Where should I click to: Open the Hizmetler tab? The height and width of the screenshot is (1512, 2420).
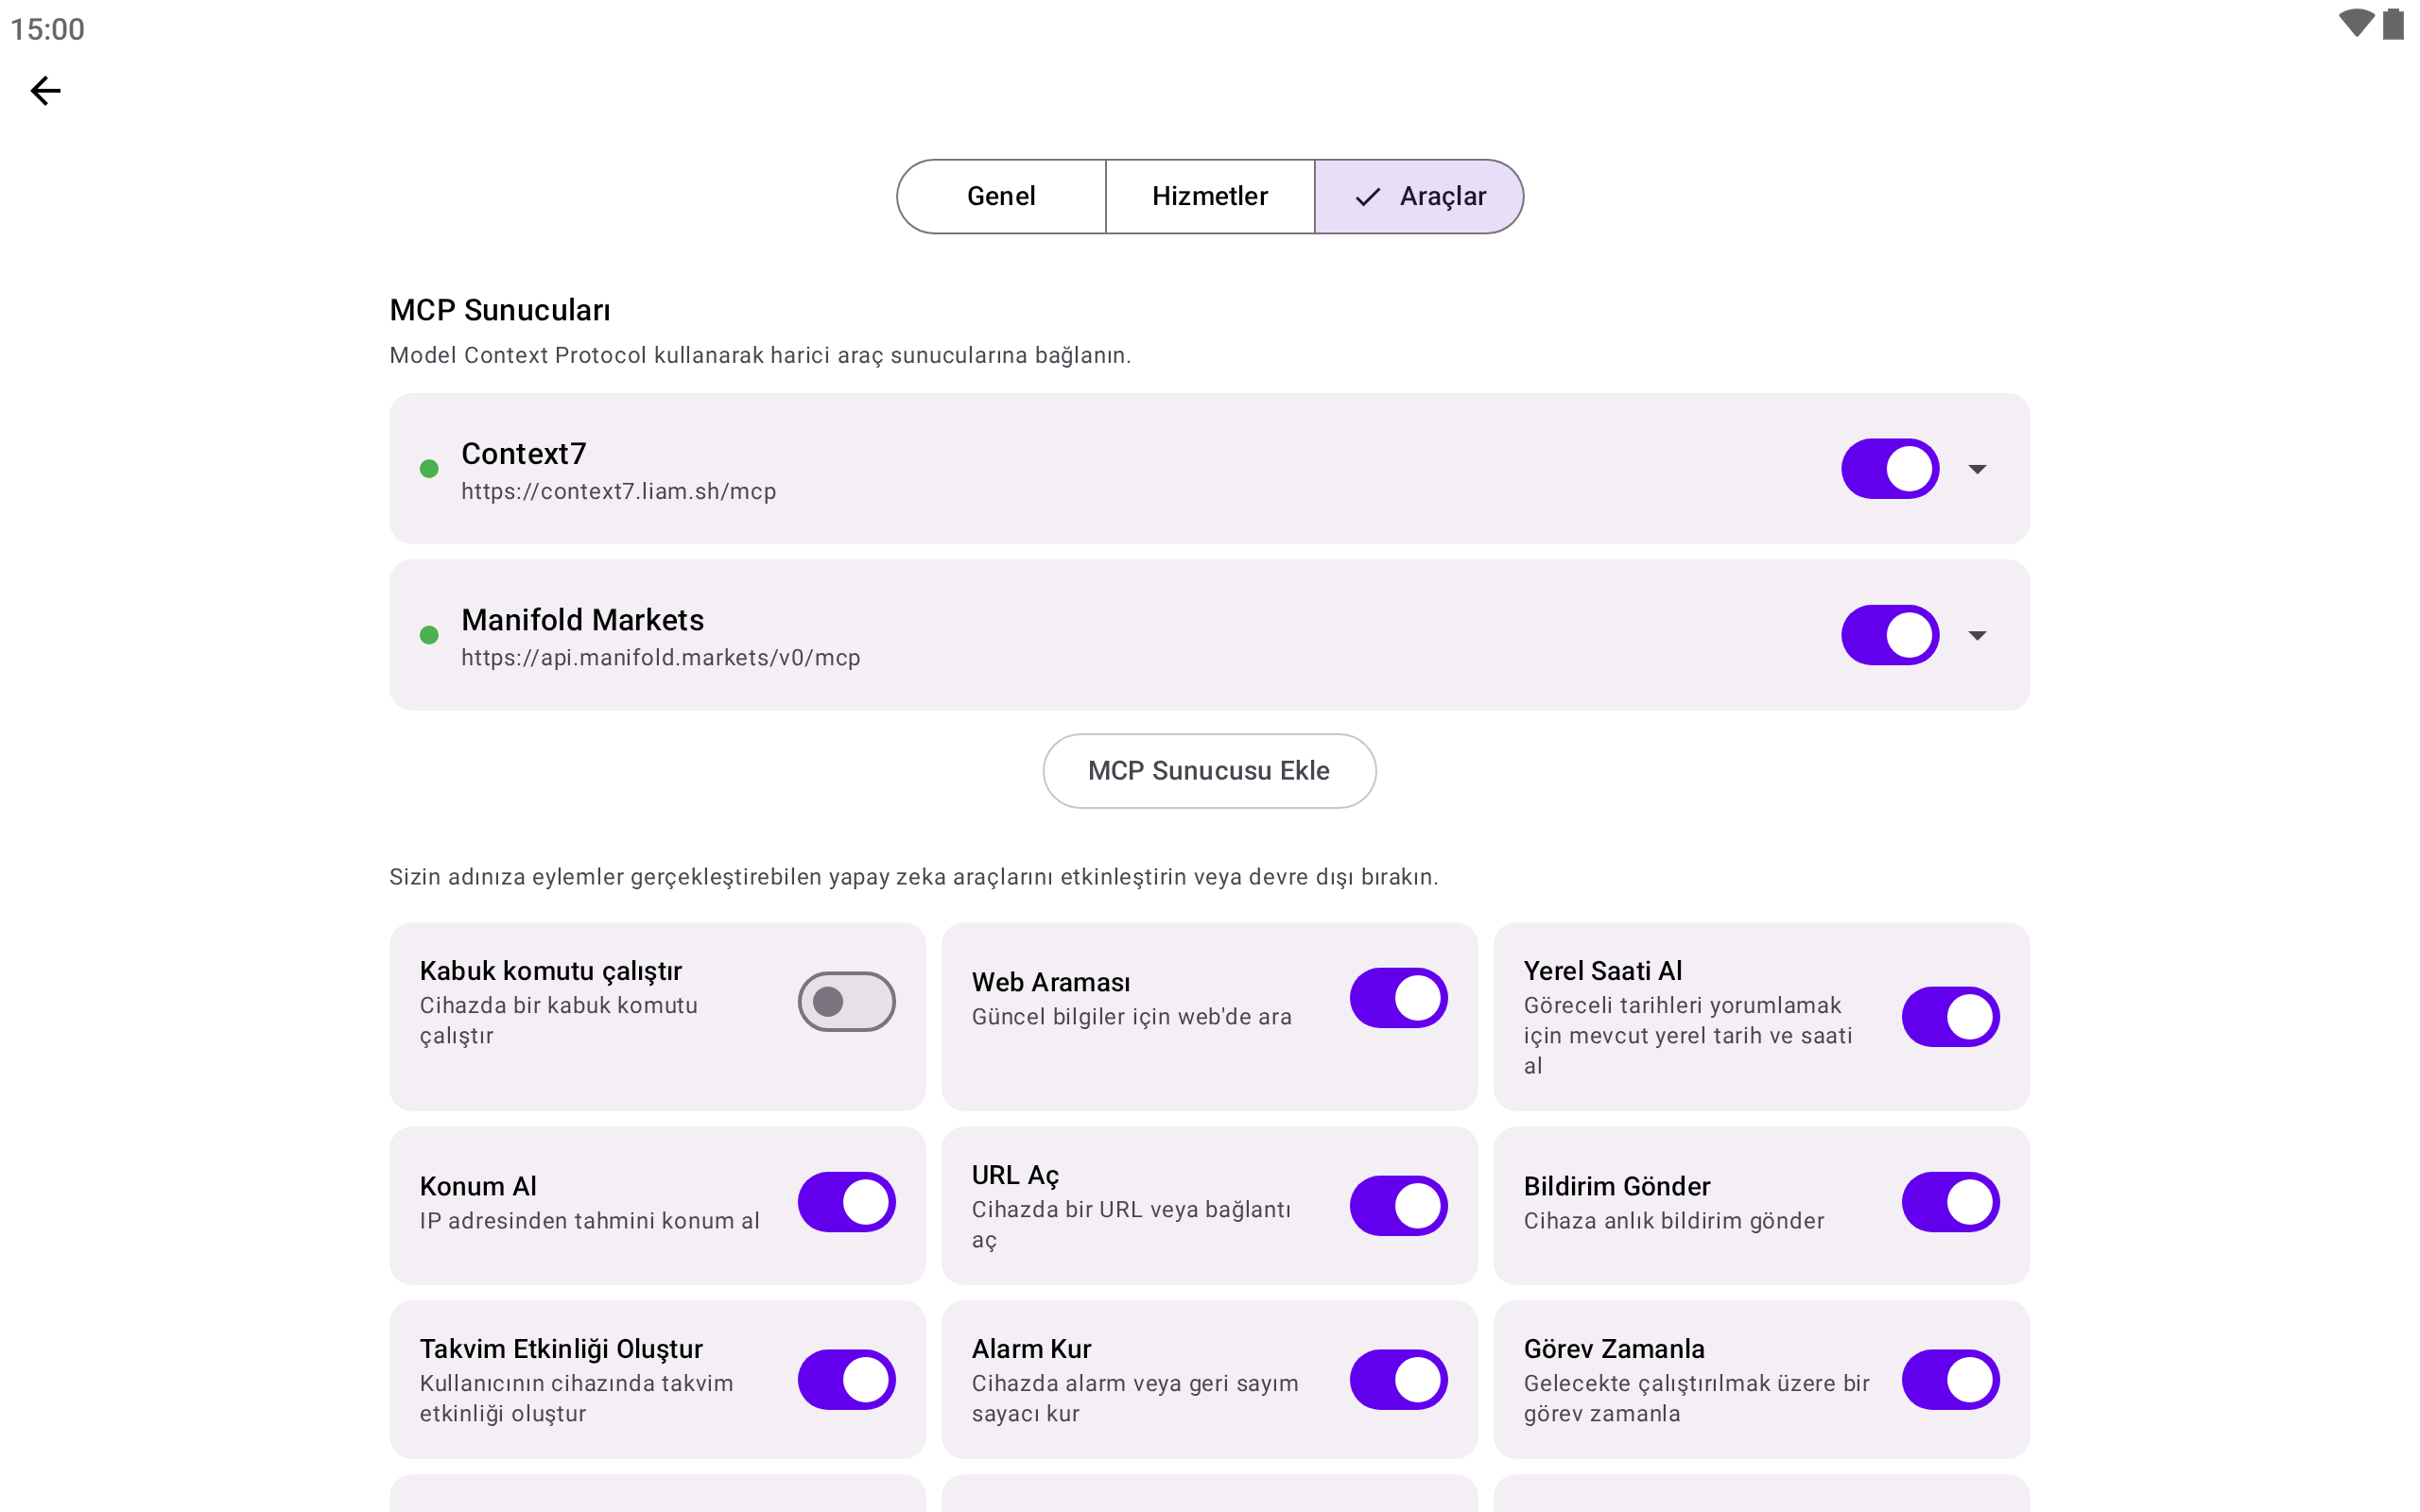[1209, 197]
